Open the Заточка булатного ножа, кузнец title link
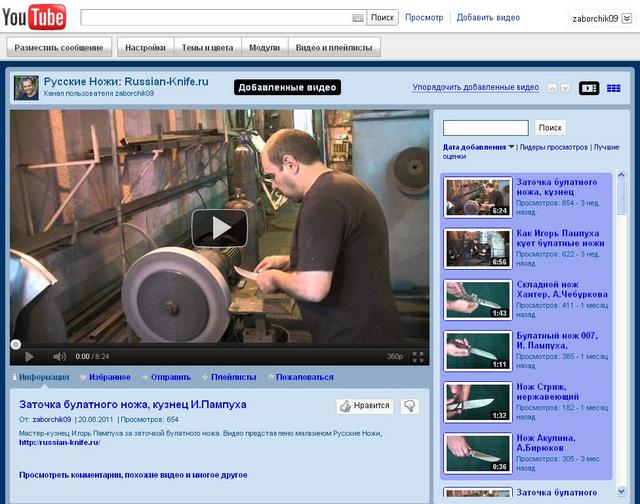The height and width of the screenshot is (504, 640). (x=557, y=187)
